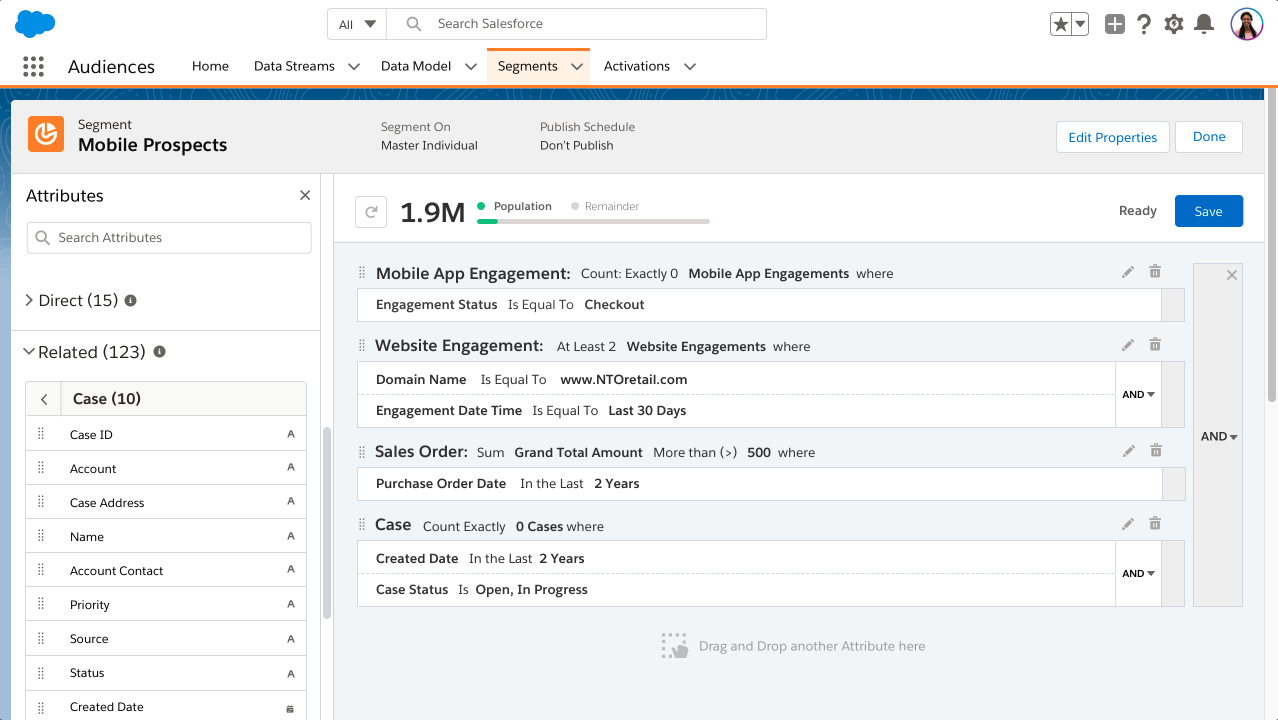Screen dimensions: 1278x720
Task: Open the search scope All dropdown
Action: point(356,24)
